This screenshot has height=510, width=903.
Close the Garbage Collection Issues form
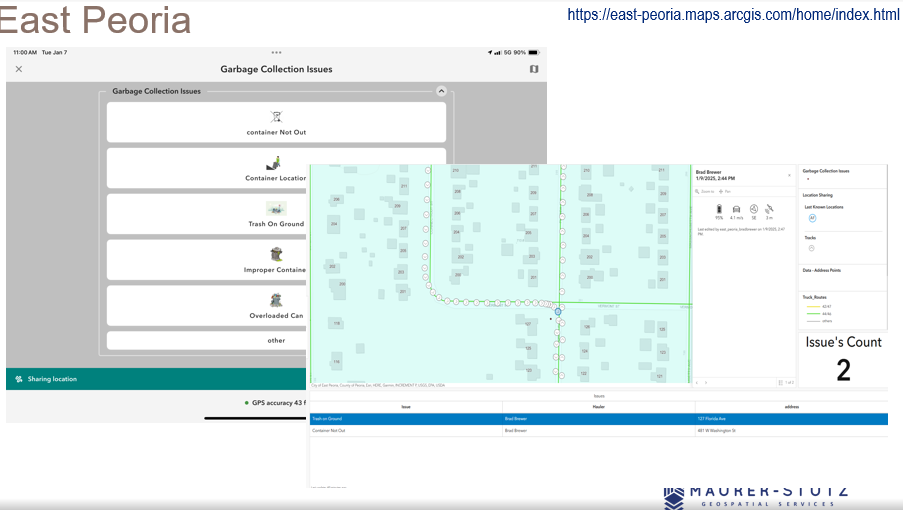coord(19,69)
